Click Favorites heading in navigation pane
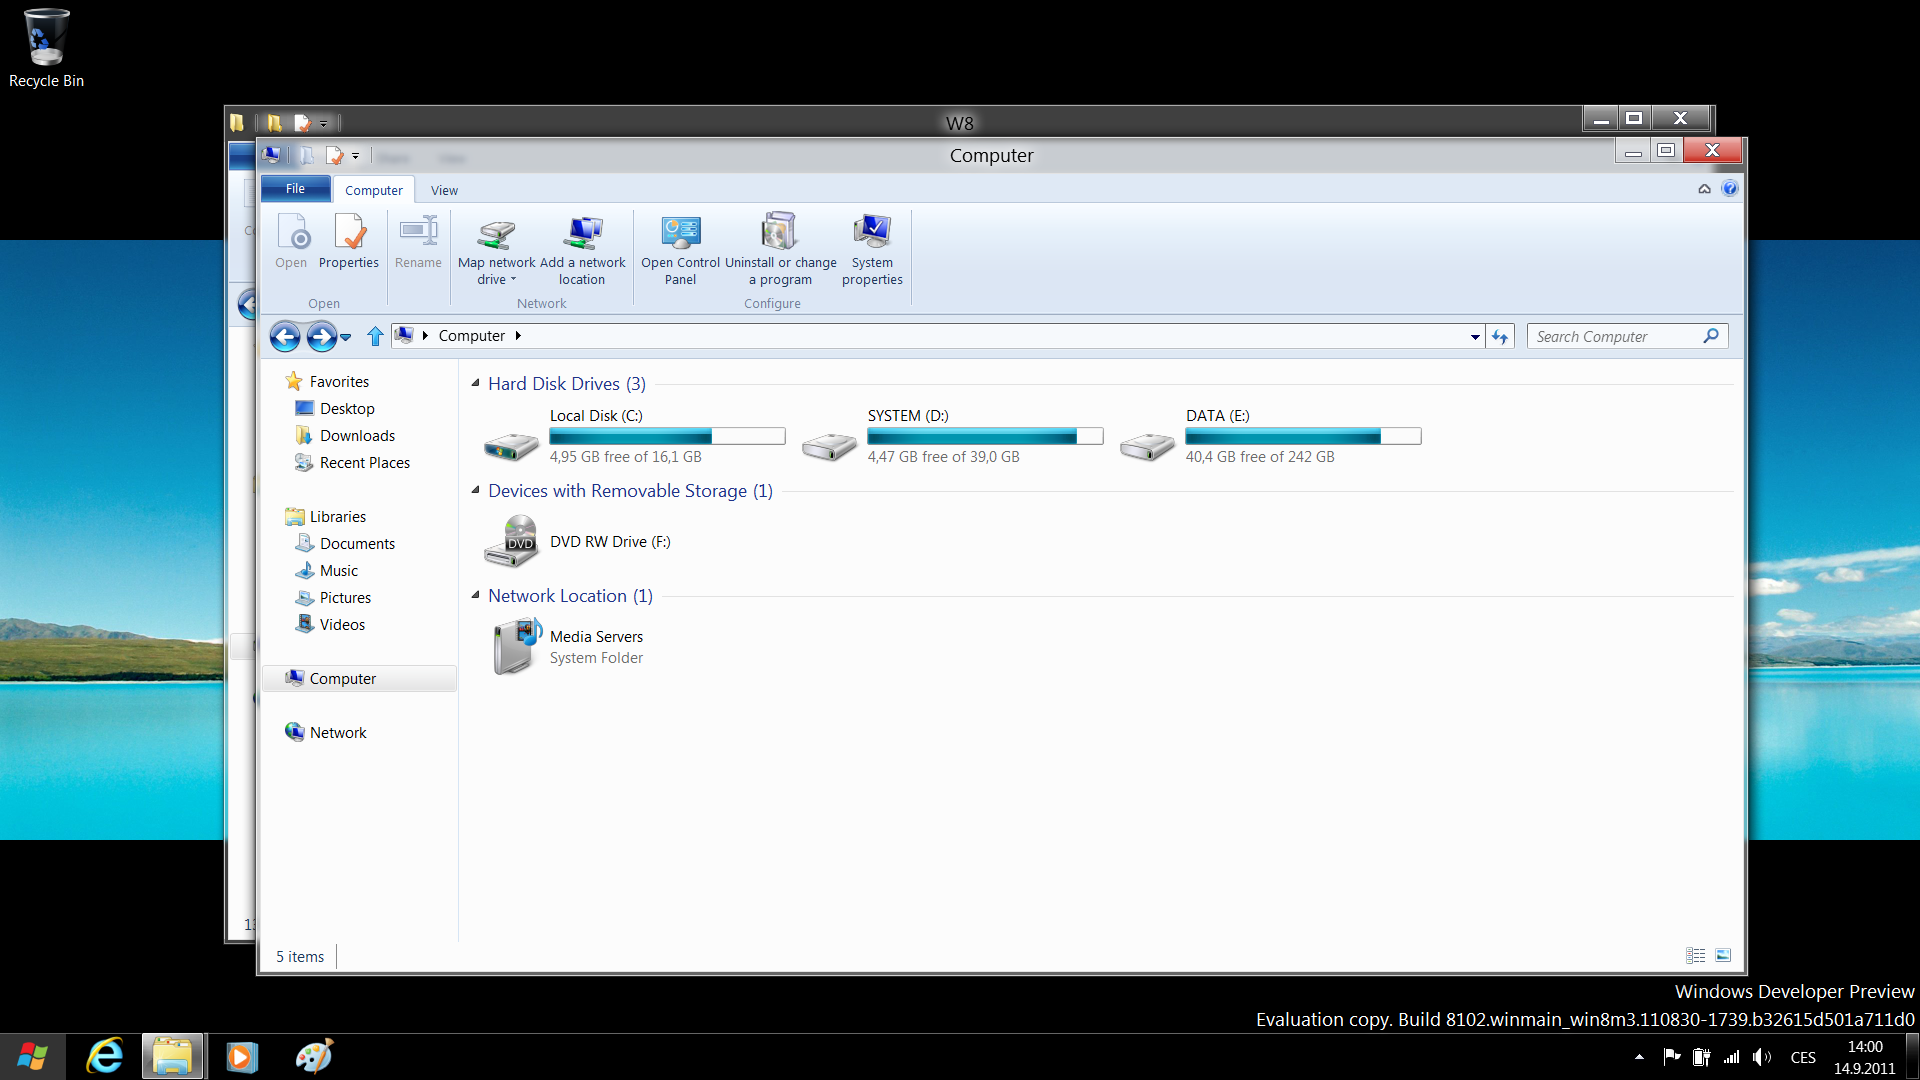The width and height of the screenshot is (1920, 1080). coord(339,381)
